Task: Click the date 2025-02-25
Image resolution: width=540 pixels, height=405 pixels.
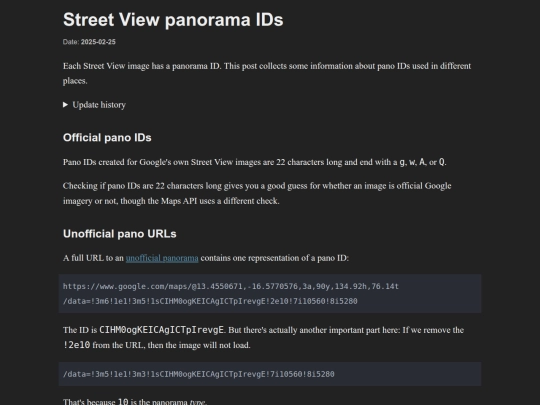Action: pos(98,42)
